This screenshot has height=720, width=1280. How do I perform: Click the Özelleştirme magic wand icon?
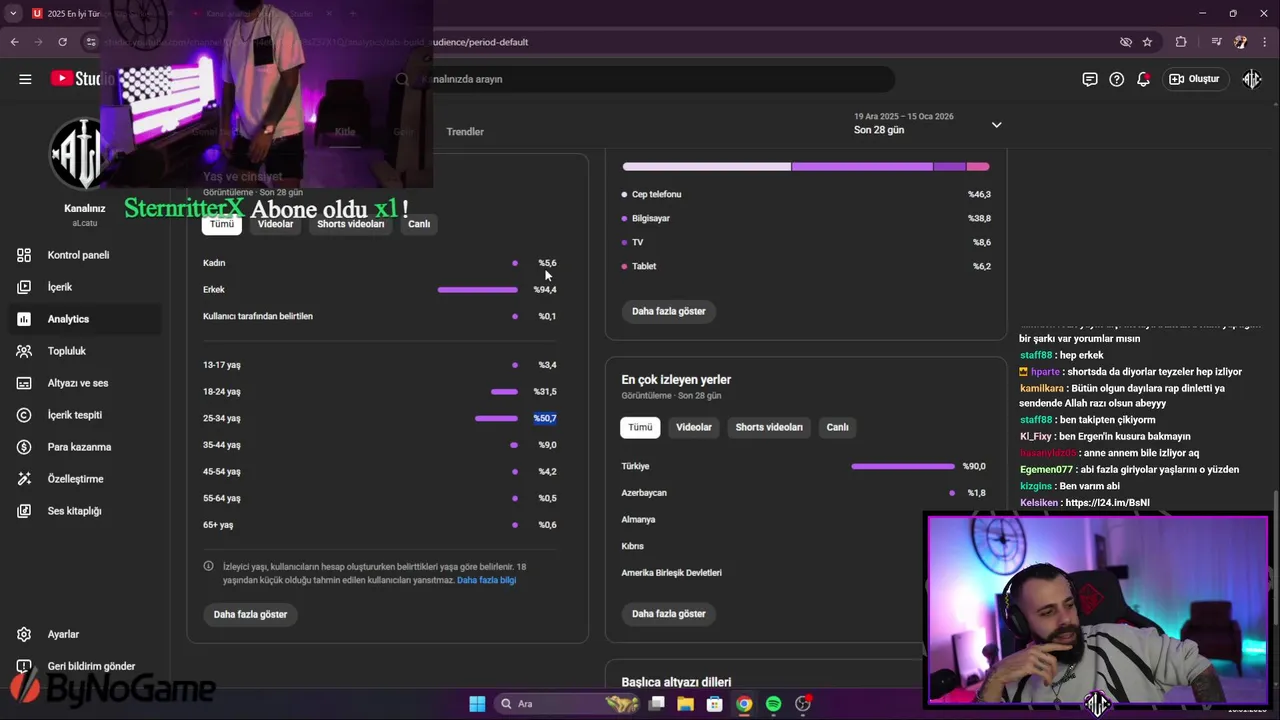(24, 479)
